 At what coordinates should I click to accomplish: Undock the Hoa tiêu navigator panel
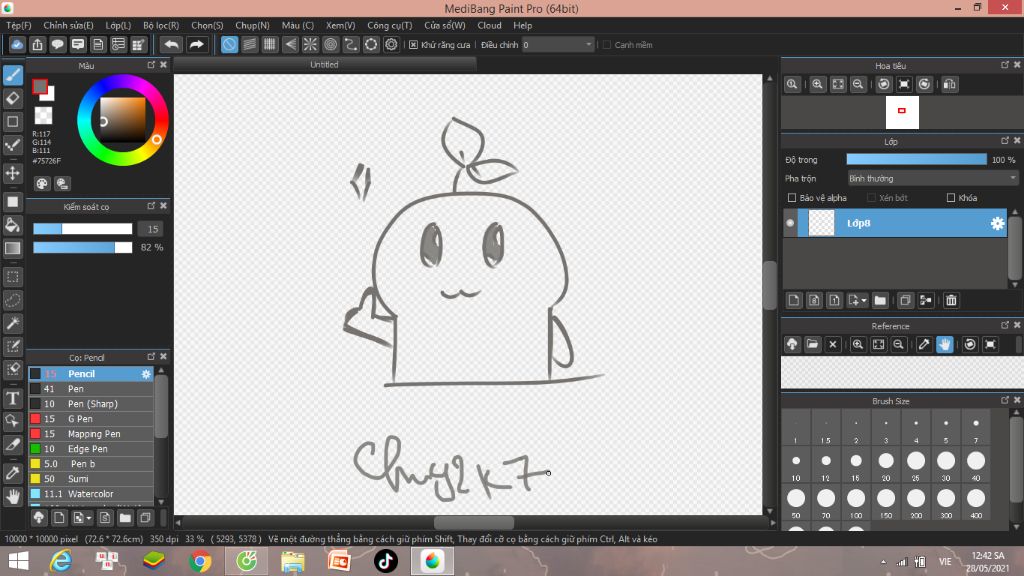point(1004,65)
